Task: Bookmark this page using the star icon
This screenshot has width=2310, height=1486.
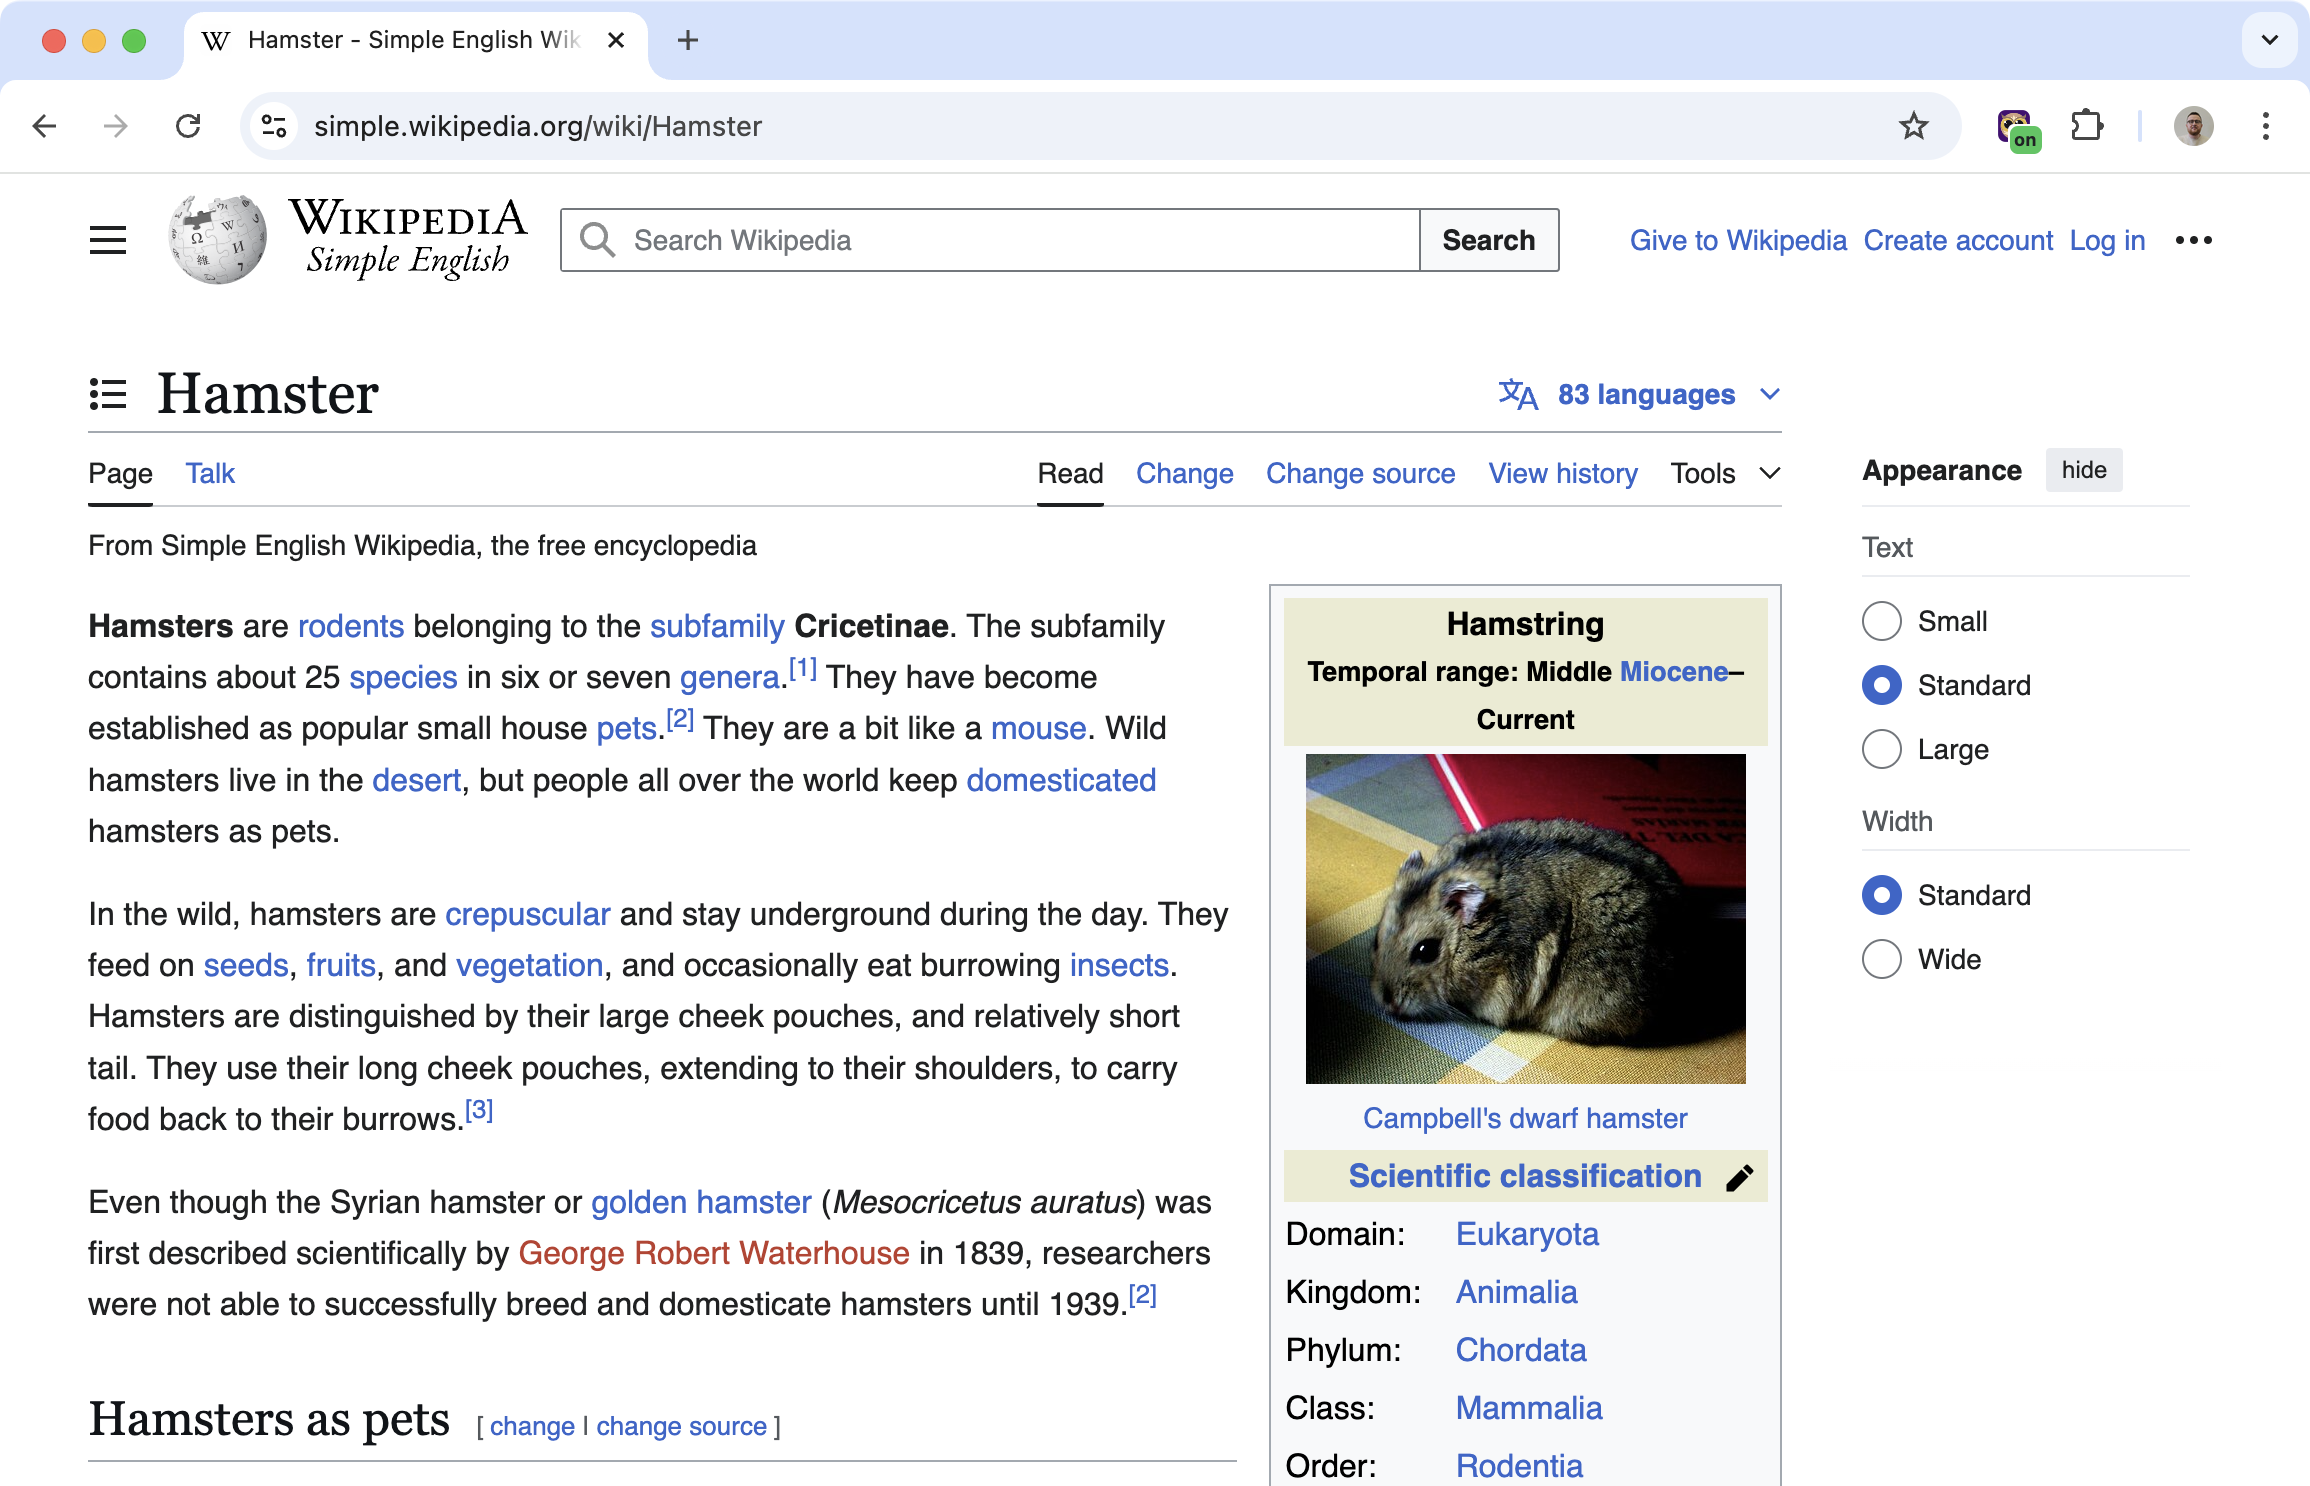Action: coord(1913,126)
